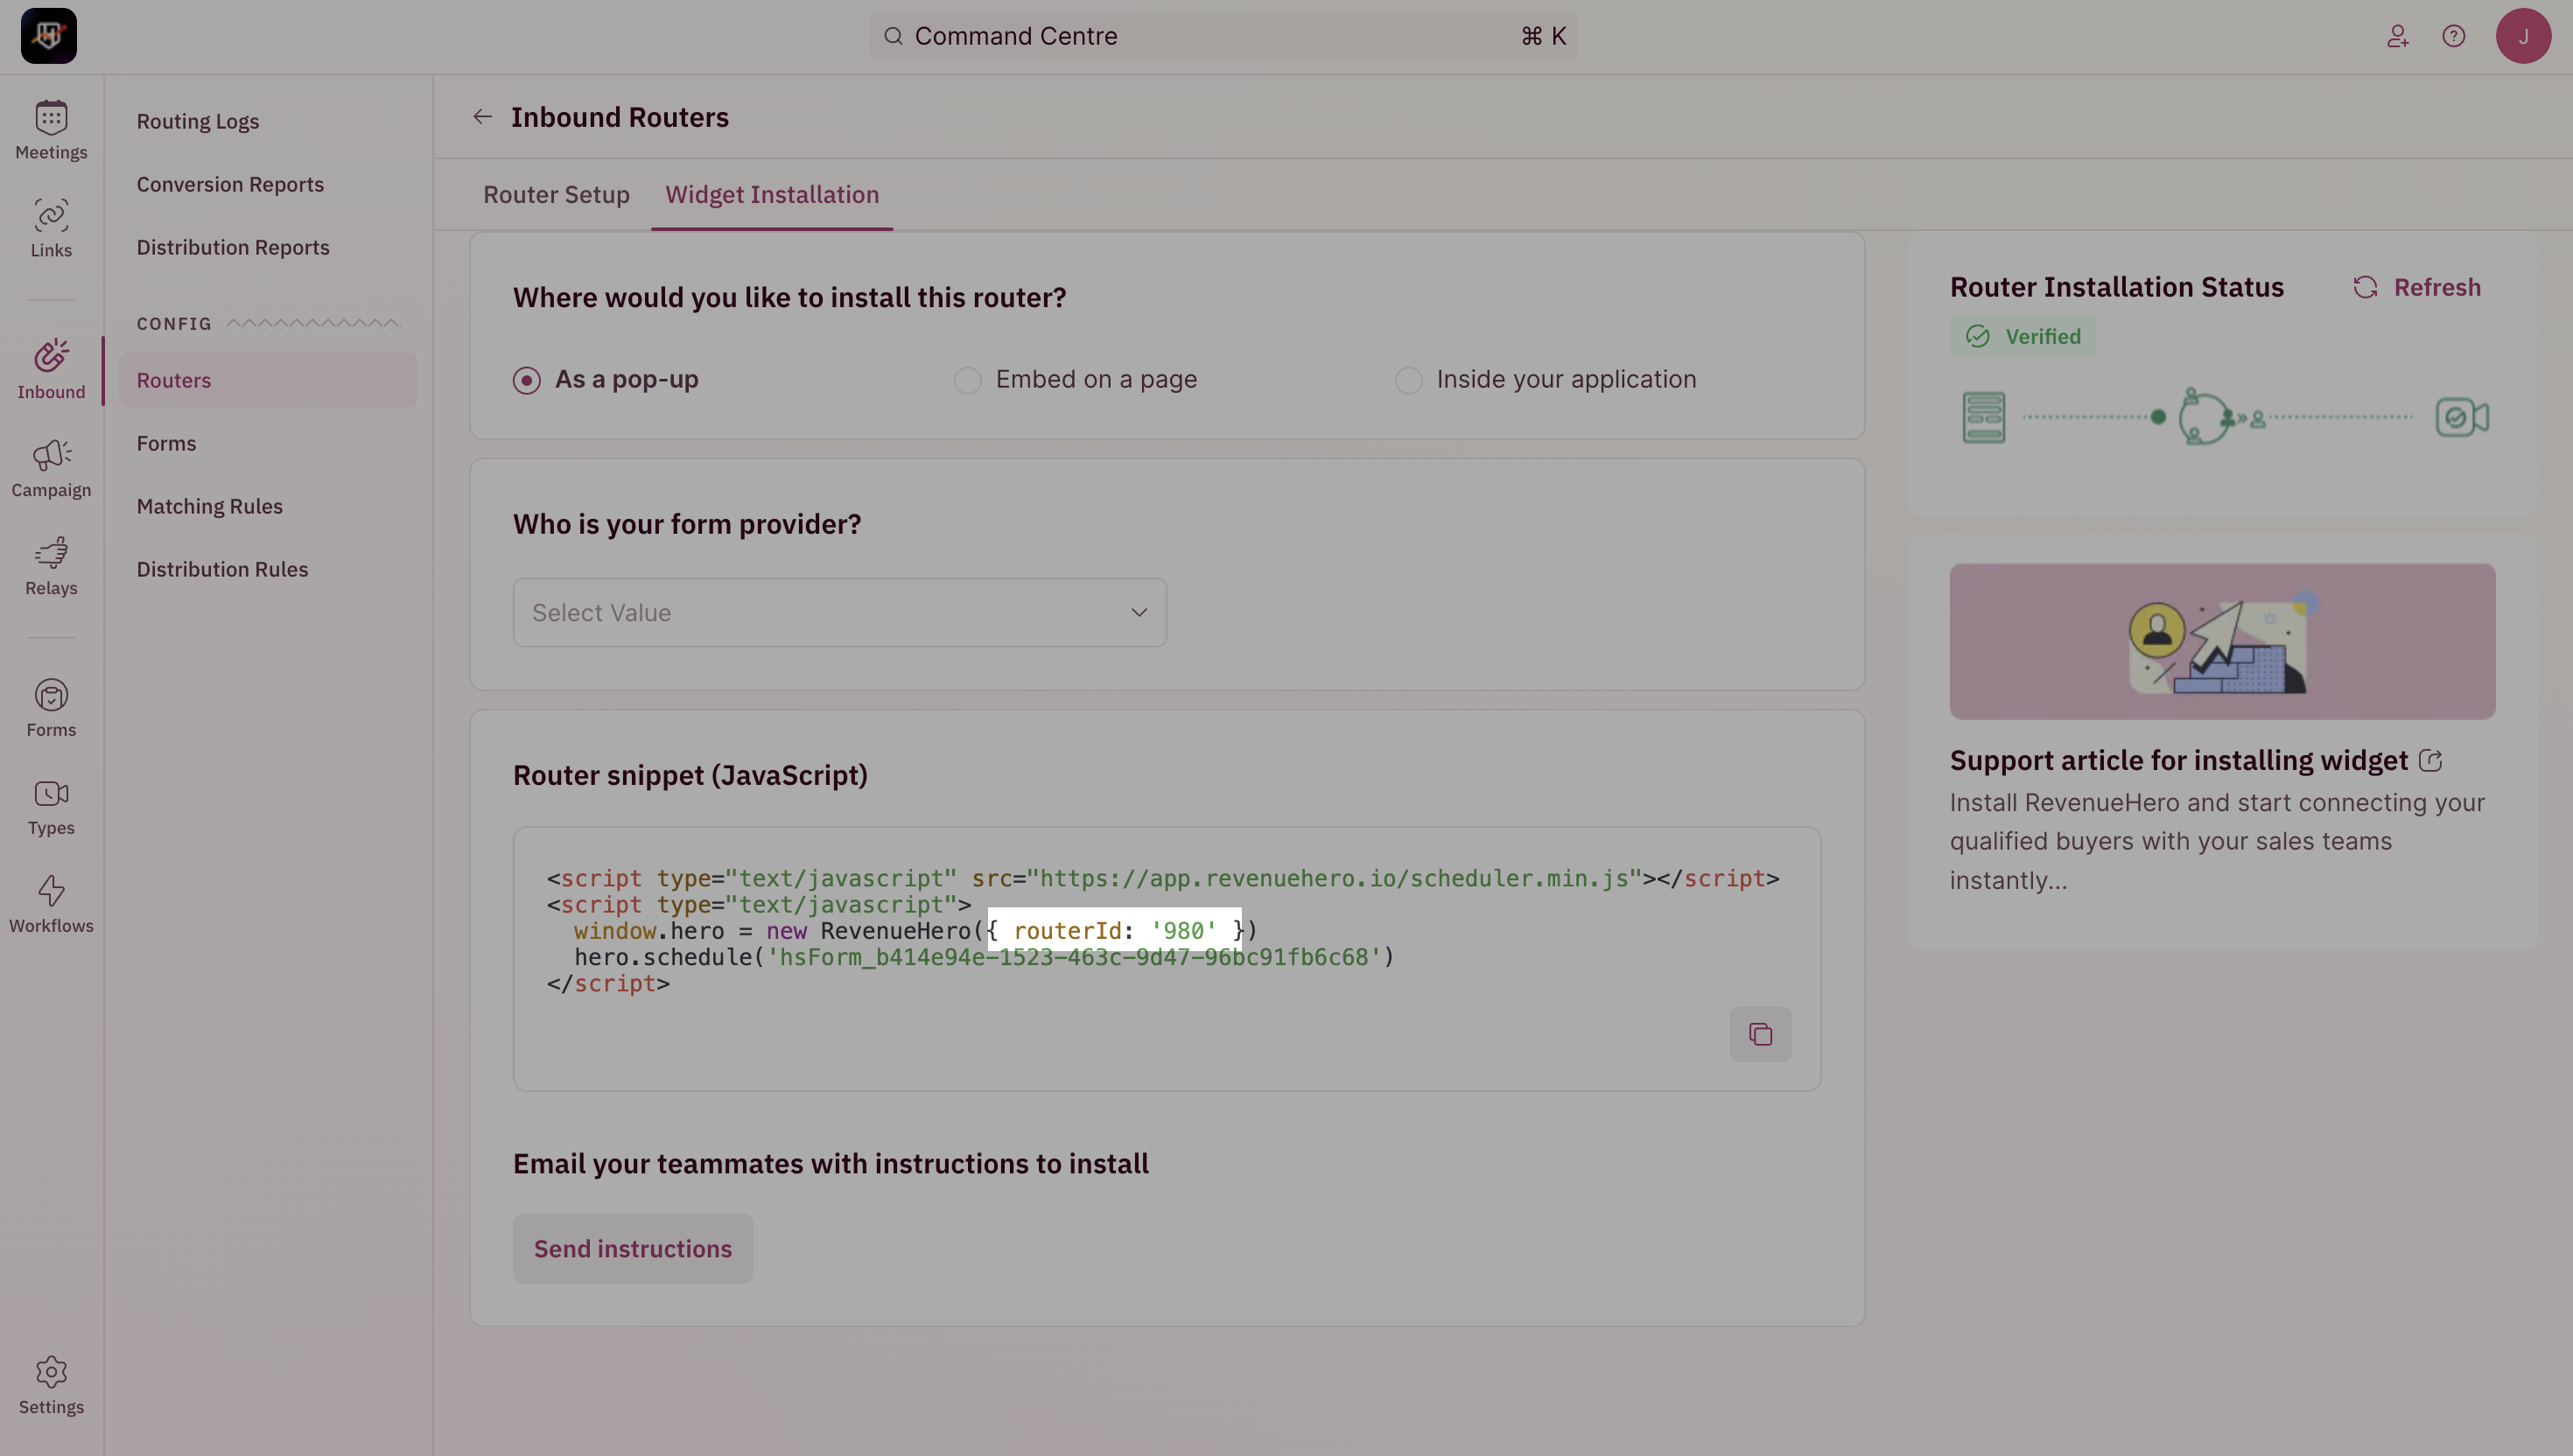Open the external link icon beside support article
Image resolution: width=2573 pixels, height=1456 pixels.
2430,761
